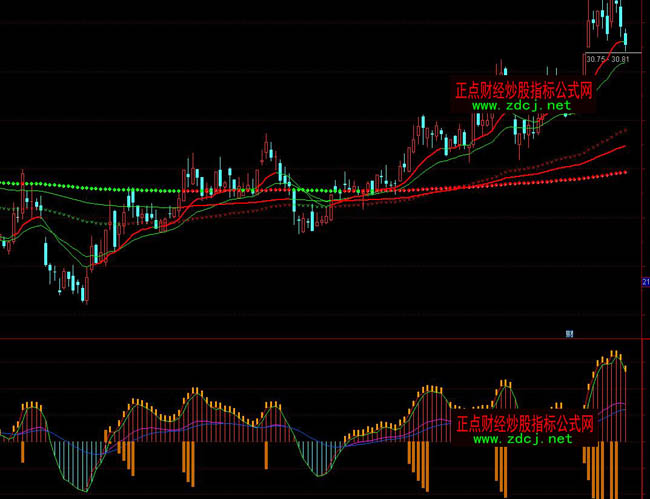This screenshot has height=499, width=650.
Task: Click the red 正点财经炒股指标公式网 watermark in the lower panel
Action: [524, 423]
